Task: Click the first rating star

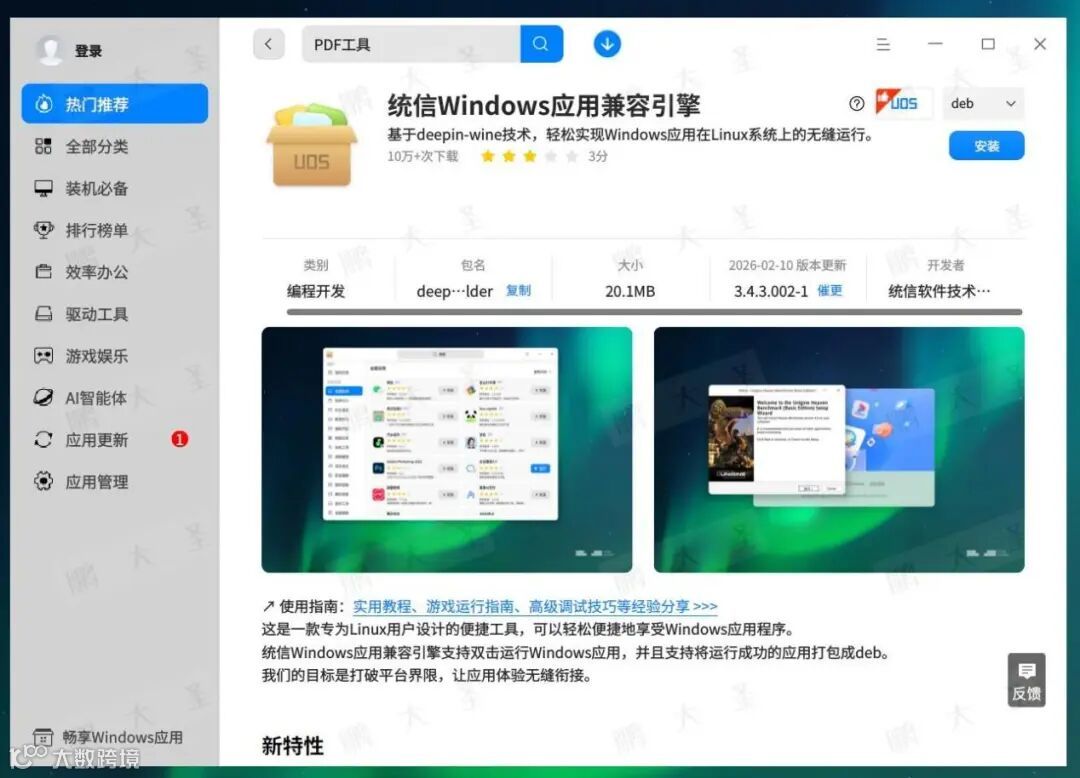Action: coord(488,156)
